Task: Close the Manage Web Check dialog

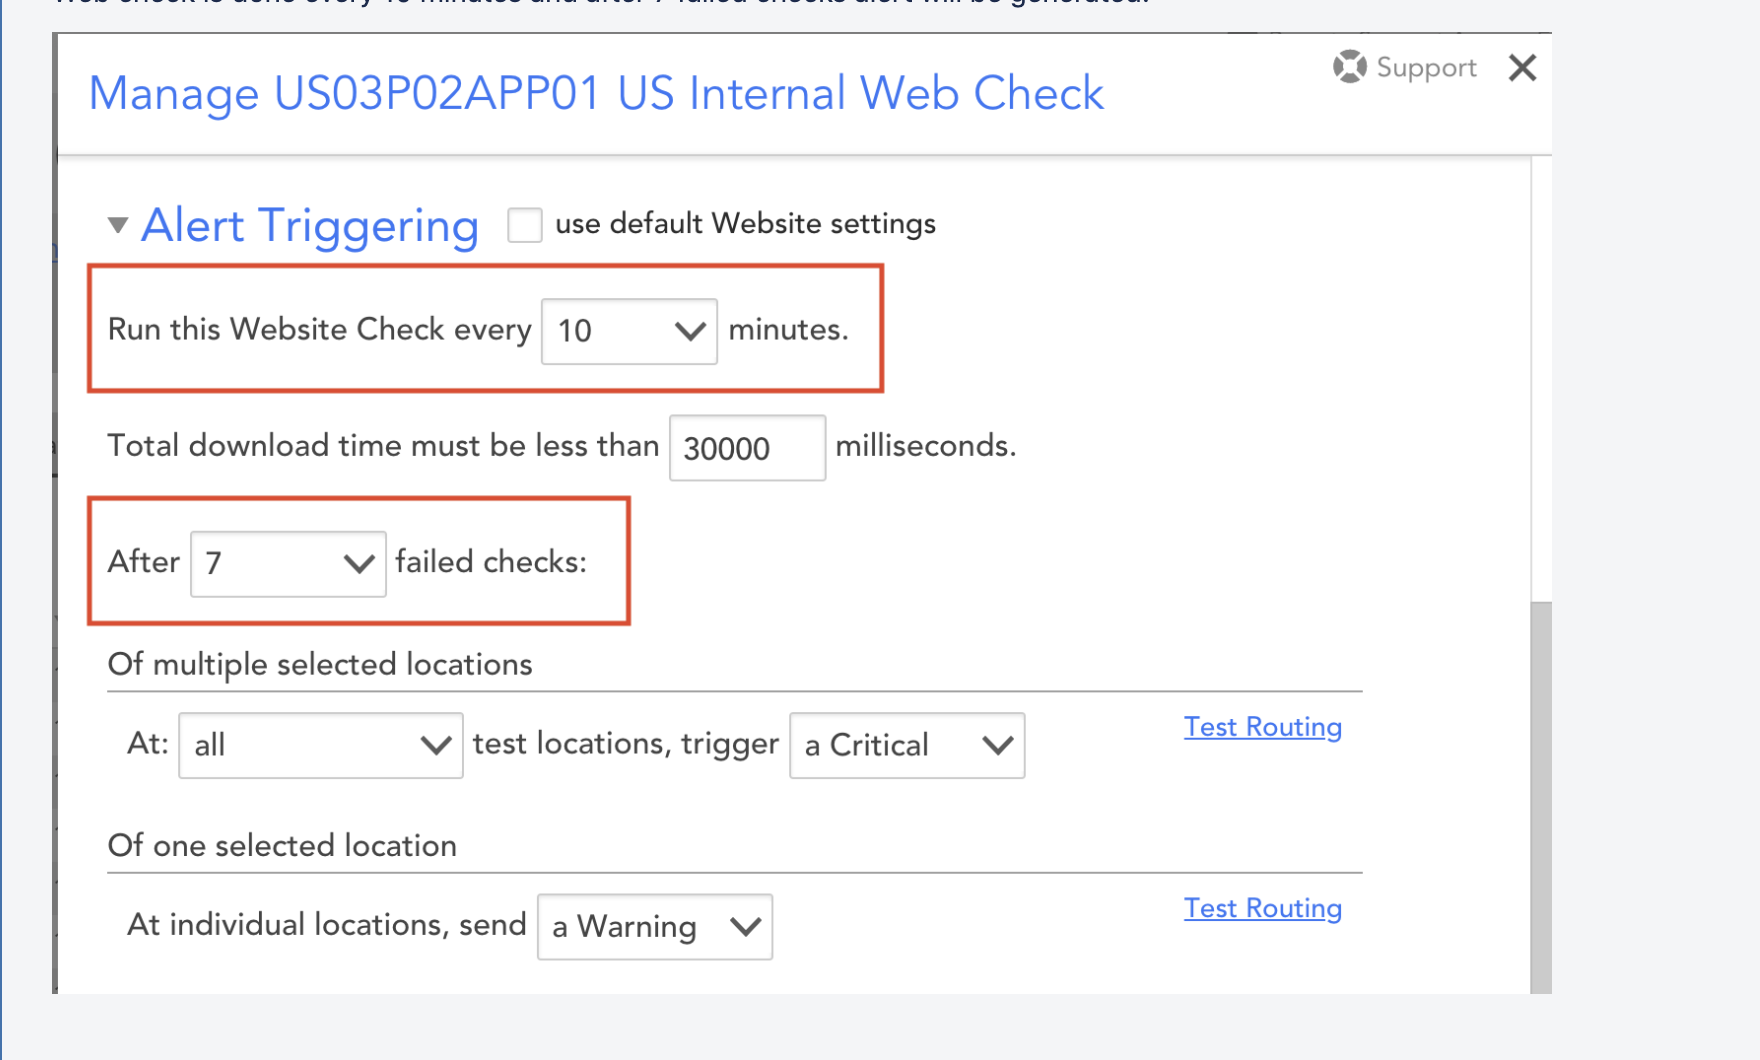Action: point(1522,68)
